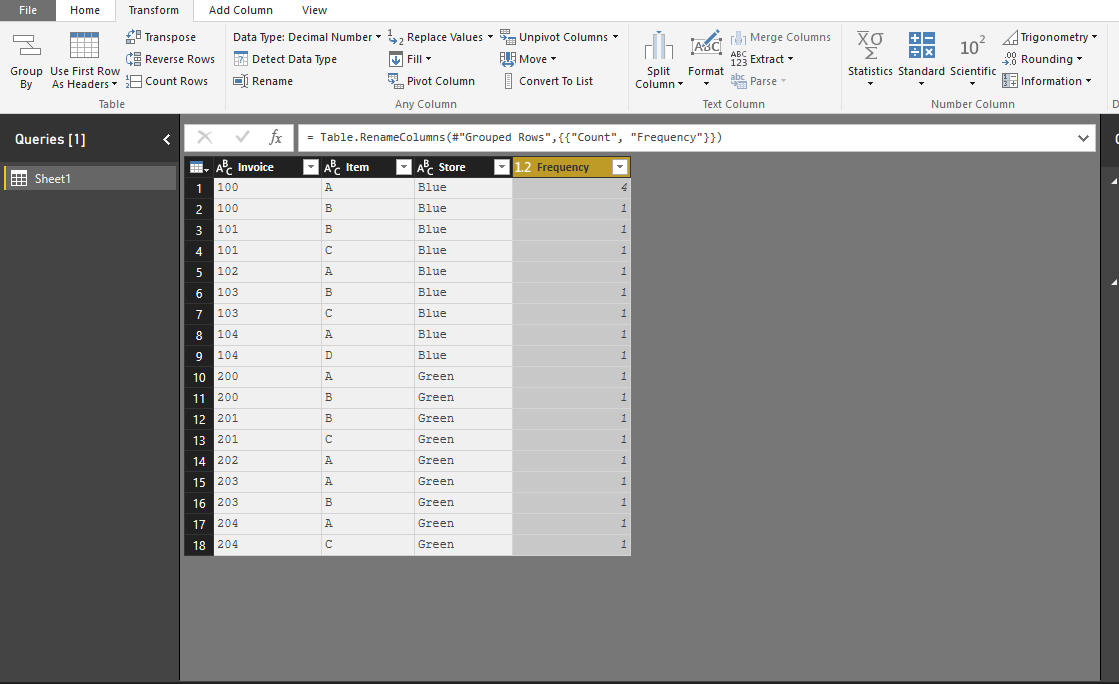Click the Transpose table button
1119x684 pixels.
point(161,36)
